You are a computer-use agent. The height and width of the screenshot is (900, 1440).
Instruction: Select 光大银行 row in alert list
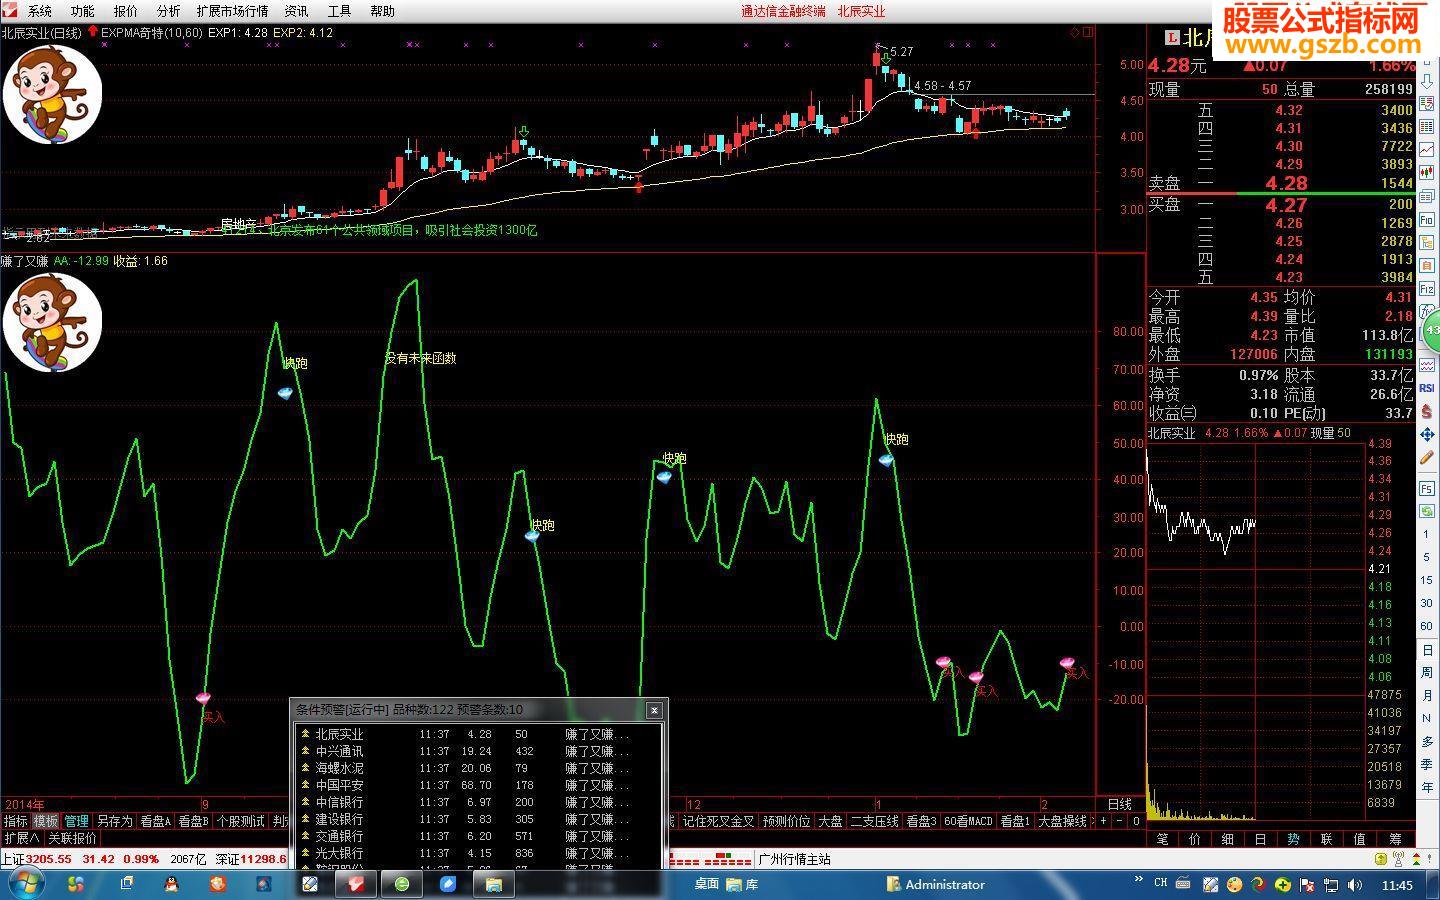(478, 853)
